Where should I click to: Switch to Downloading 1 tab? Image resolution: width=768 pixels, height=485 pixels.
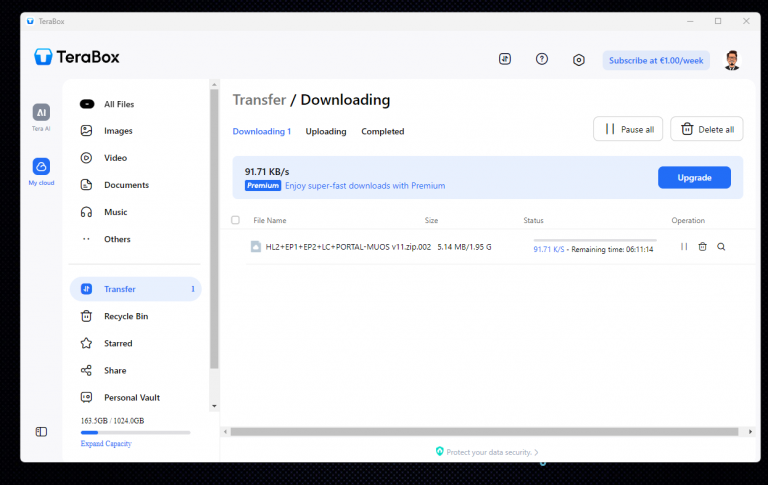[x=262, y=131]
